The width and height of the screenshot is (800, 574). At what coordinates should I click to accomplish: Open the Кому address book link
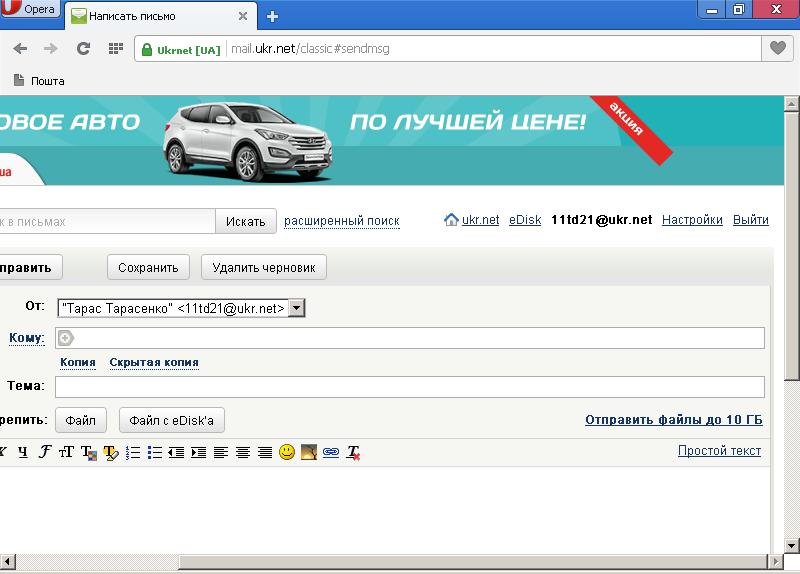click(x=27, y=338)
